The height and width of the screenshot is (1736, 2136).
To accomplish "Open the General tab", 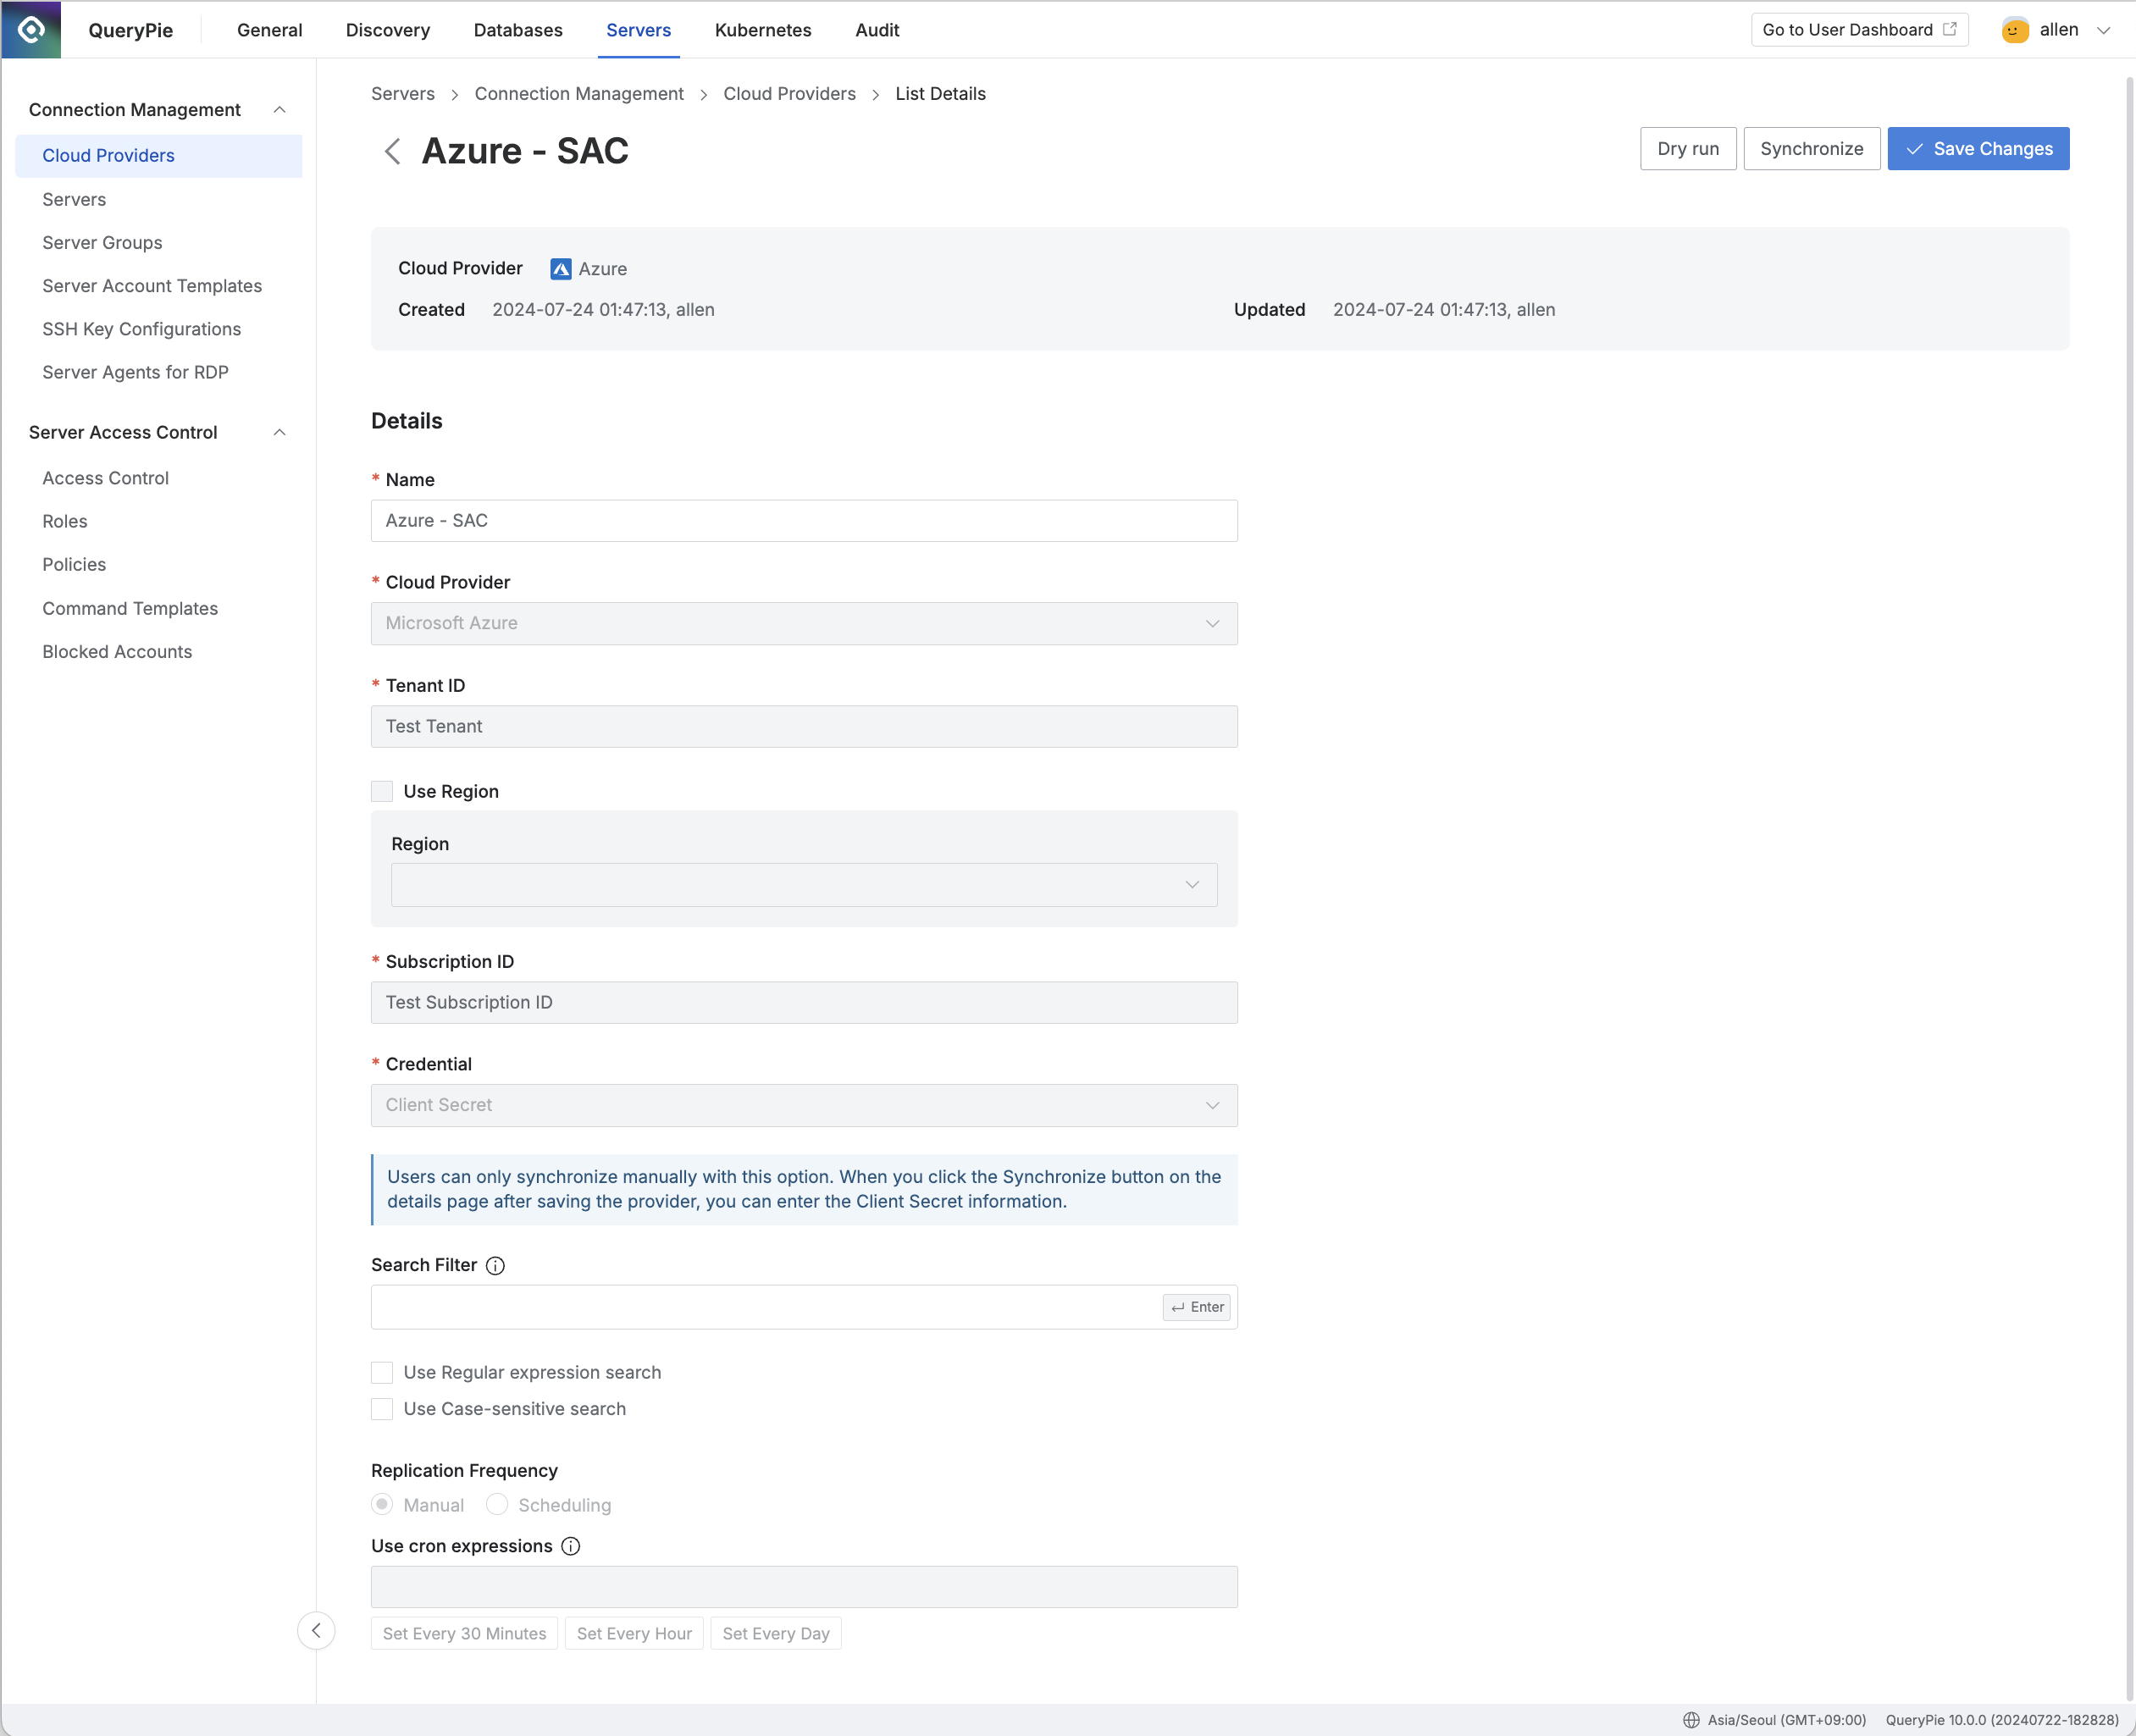I will [269, 30].
